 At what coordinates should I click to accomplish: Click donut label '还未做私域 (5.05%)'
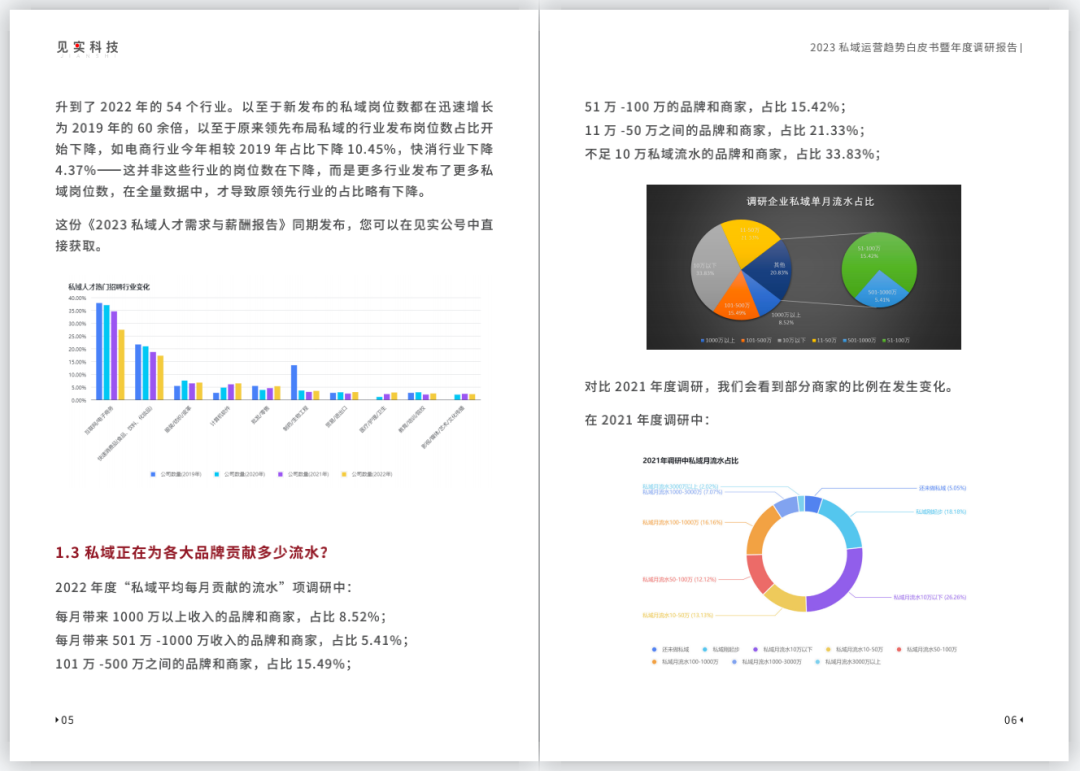[942, 488]
